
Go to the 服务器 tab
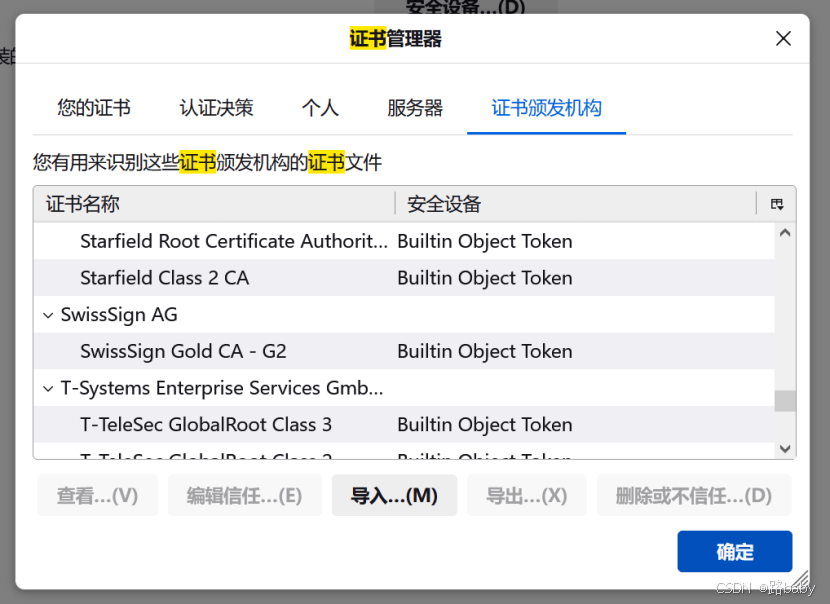[x=415, y=108]
